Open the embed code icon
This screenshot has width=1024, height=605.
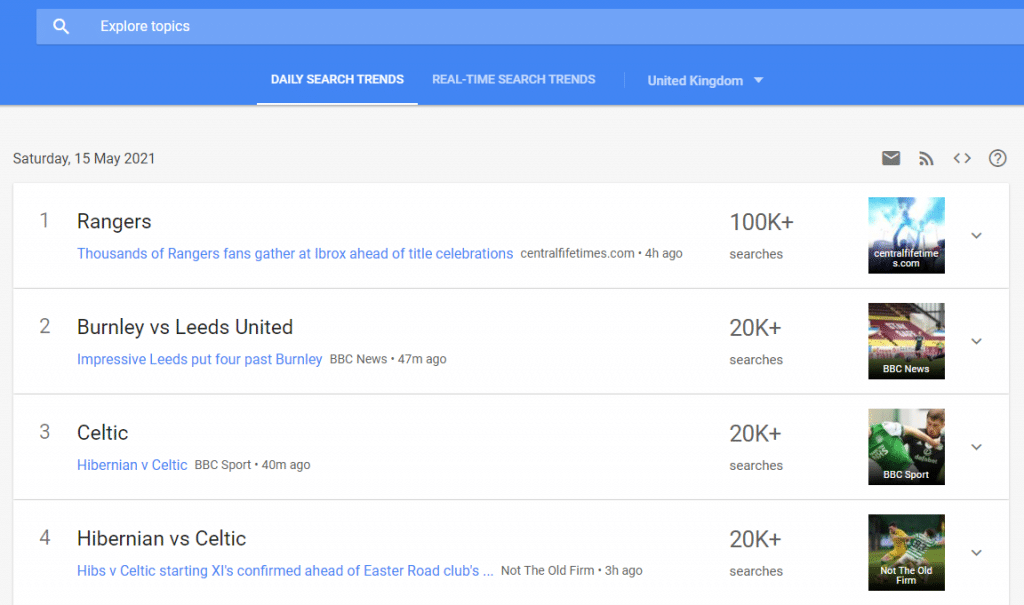tap(962, 158)
